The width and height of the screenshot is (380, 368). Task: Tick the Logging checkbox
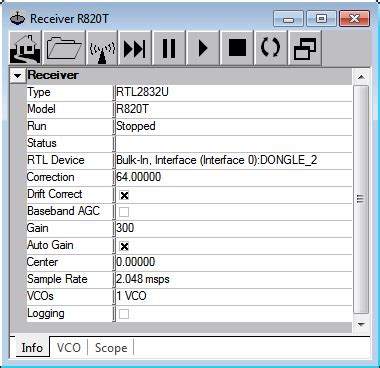[124, 314]
